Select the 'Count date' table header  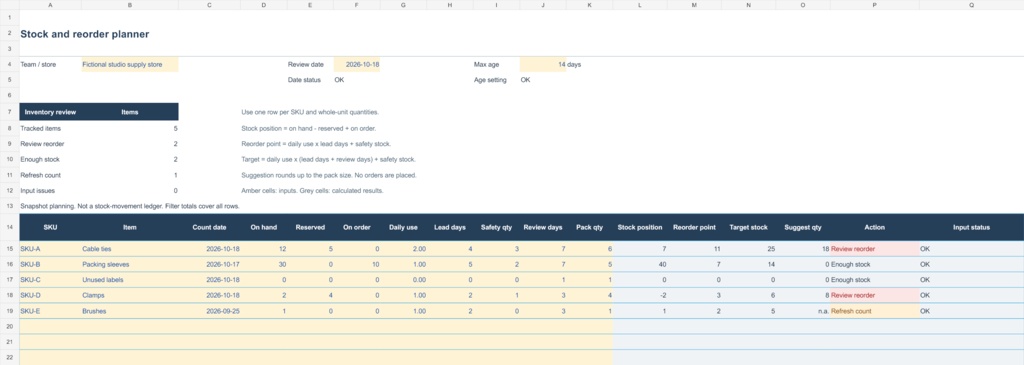tap(209, 227)
